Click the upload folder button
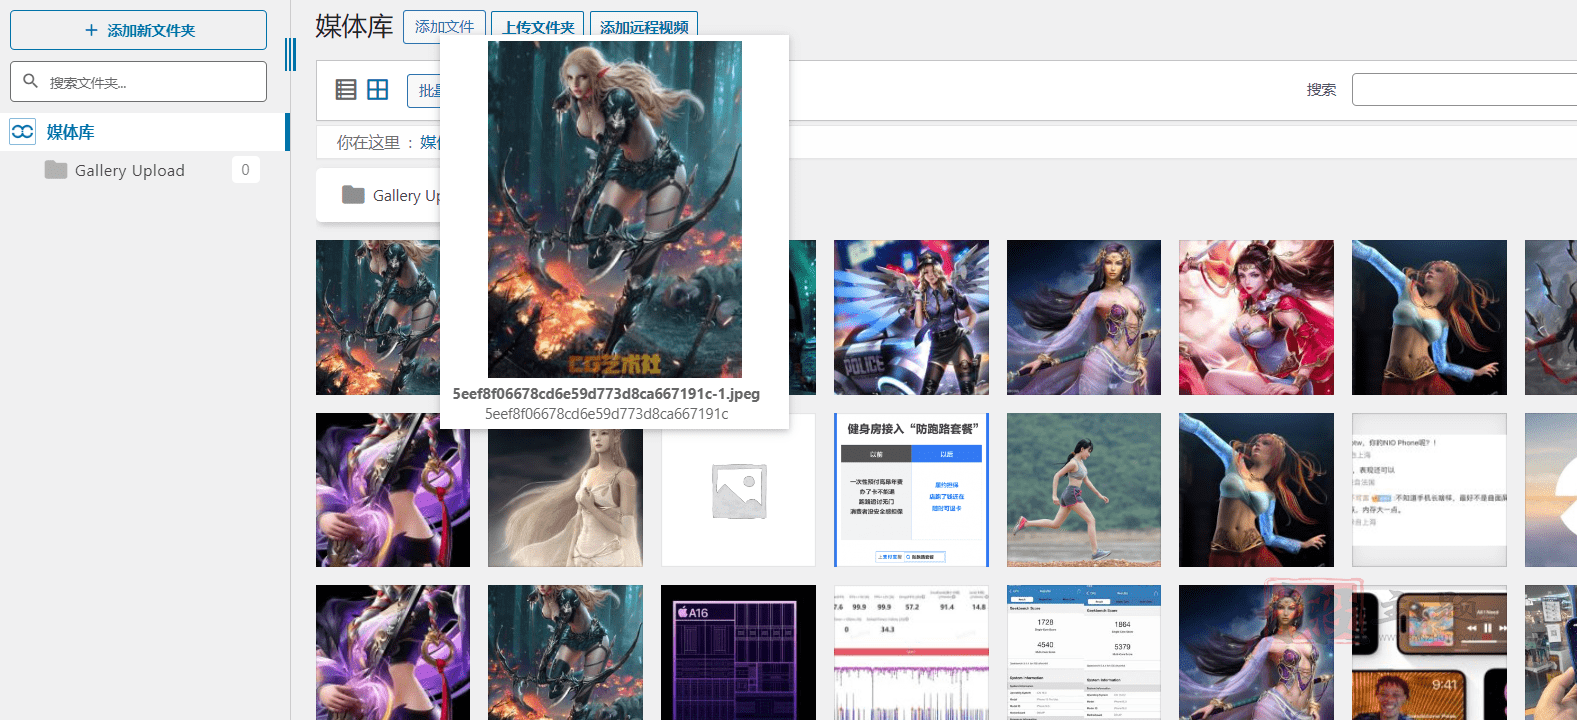 coord(538,27)
